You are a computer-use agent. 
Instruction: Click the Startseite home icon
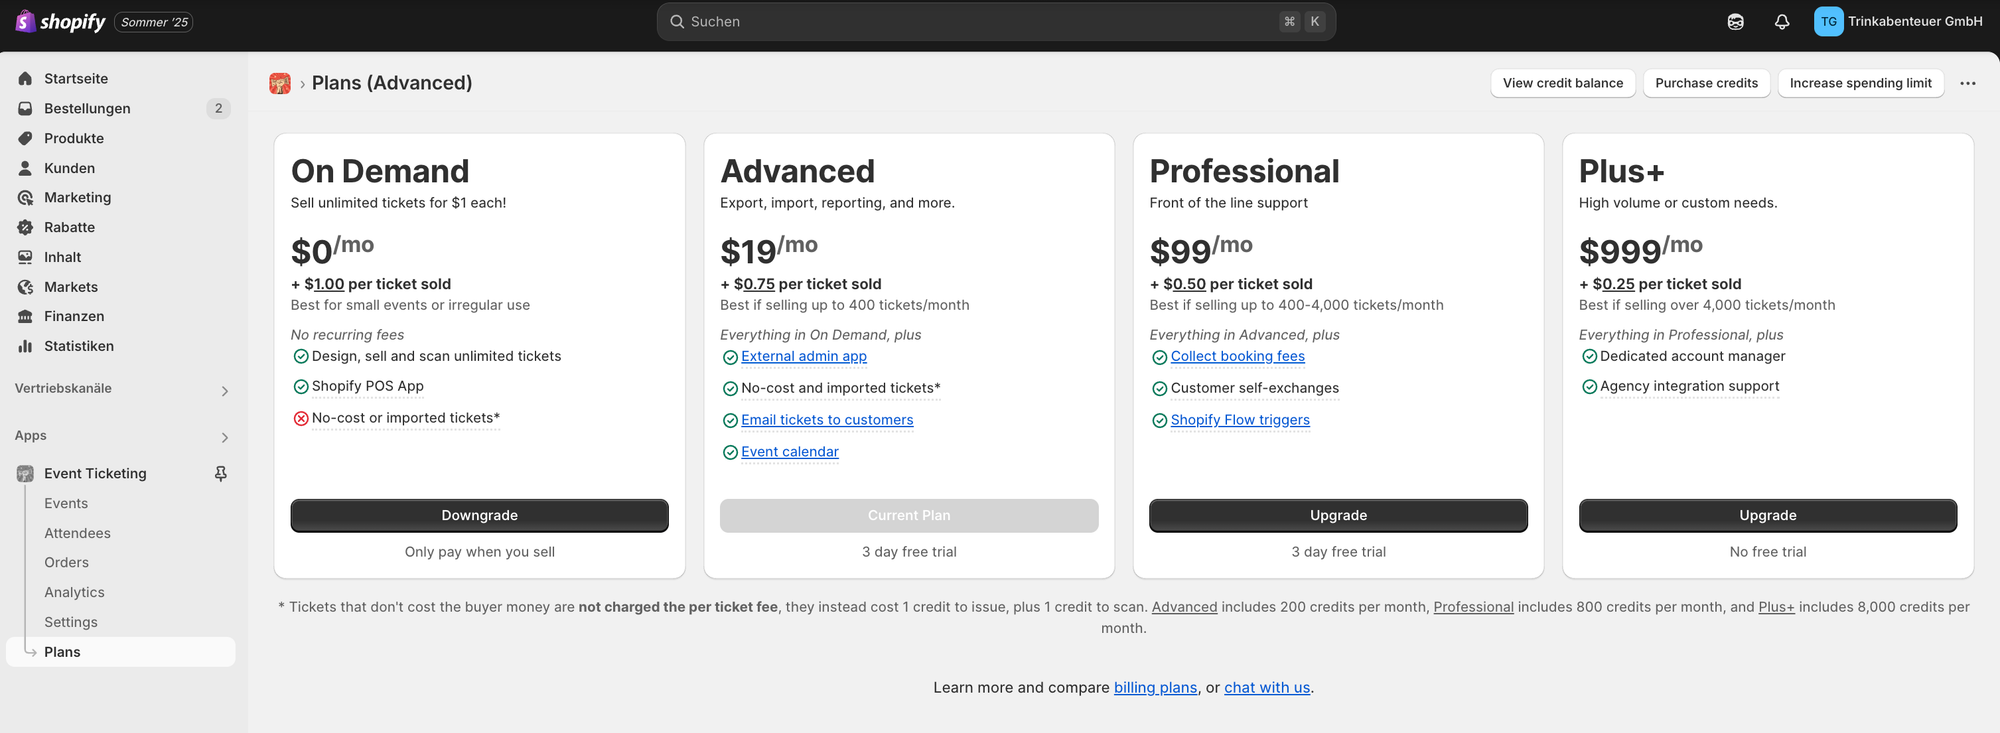pyautogui.click(x=25, y=78)
